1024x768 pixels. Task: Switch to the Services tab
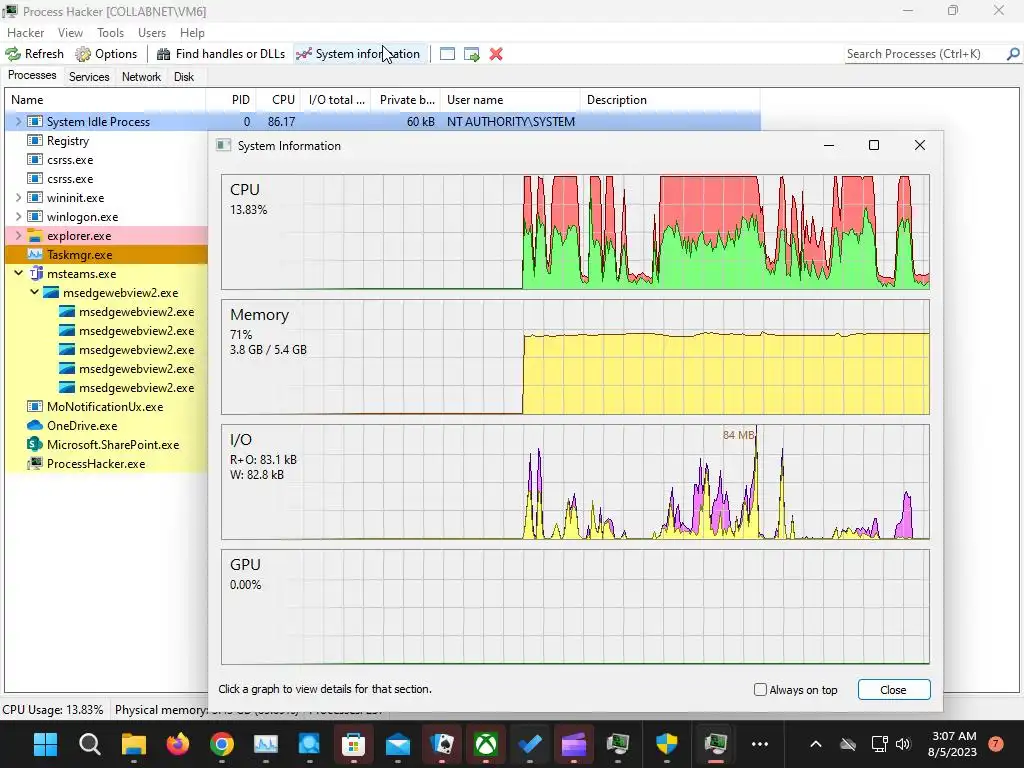[x=89, y=77]
